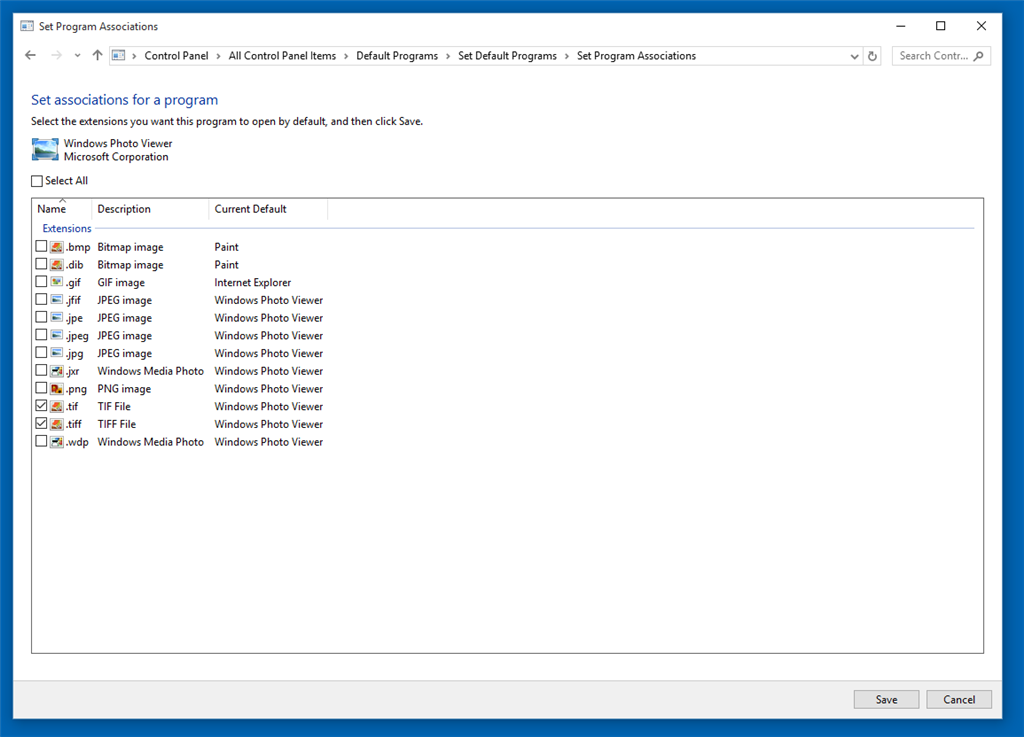The width and height of the screenshot is (1024, 737).
Task: Go forward with the forward arrow
Action: click(56, 55)
